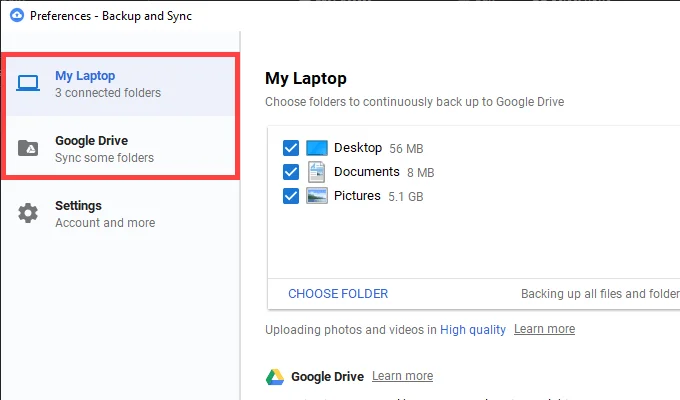Click the Desktop folder name label

358,148
